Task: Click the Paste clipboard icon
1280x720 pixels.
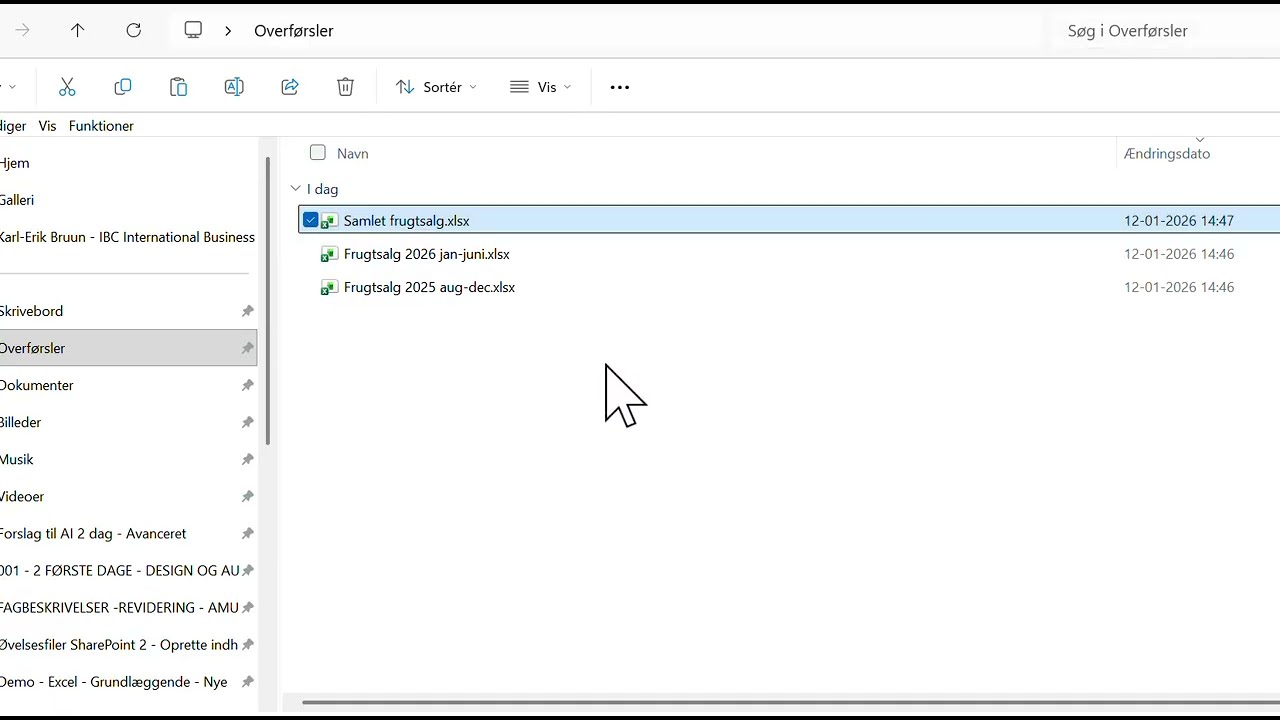Action: [178, 87]
